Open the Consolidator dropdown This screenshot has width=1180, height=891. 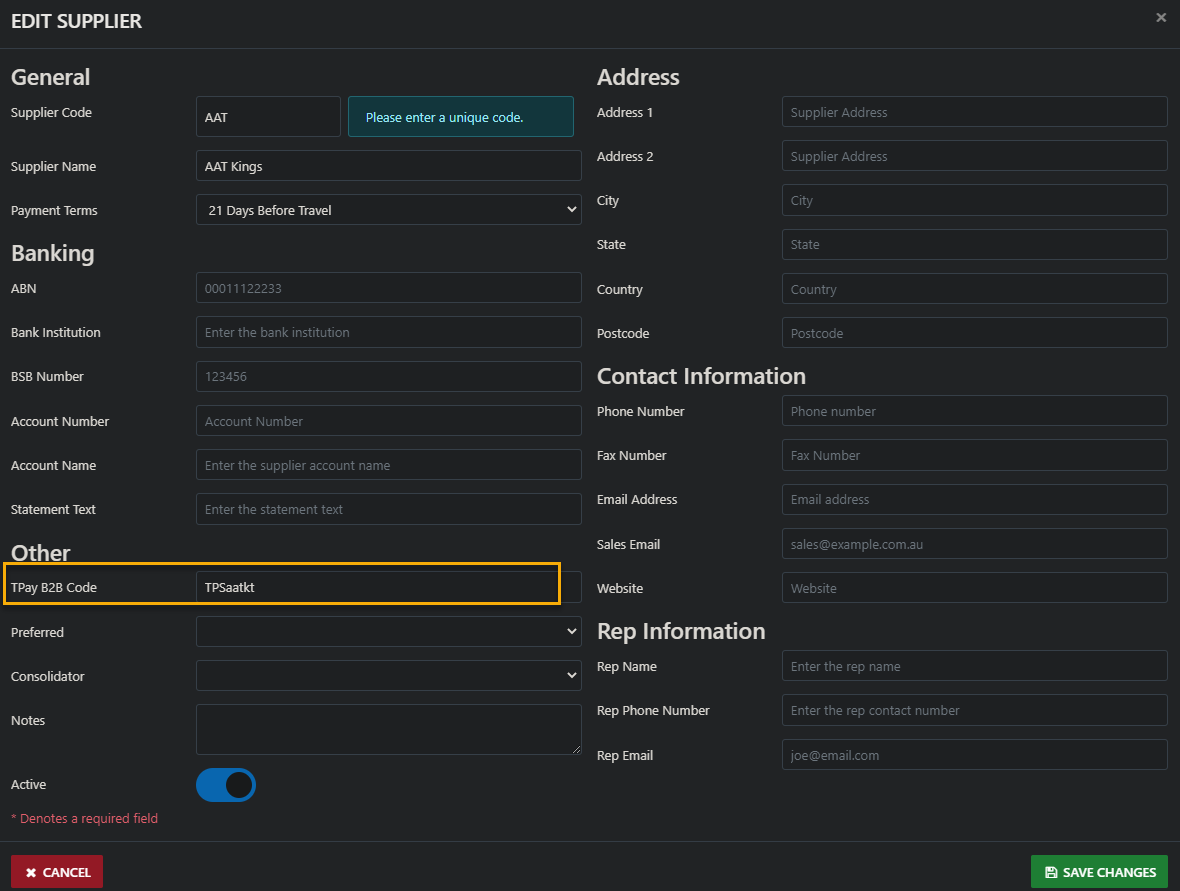point(388,676)
